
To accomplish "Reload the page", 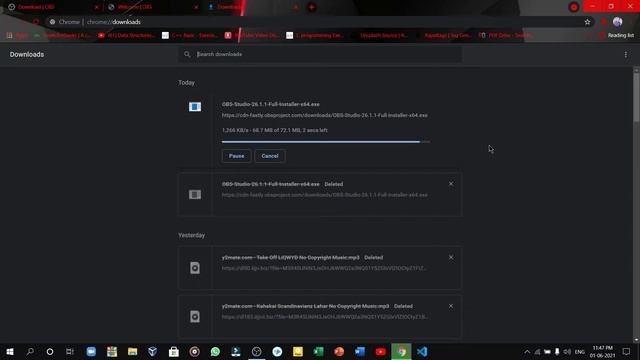I will 36,22.
